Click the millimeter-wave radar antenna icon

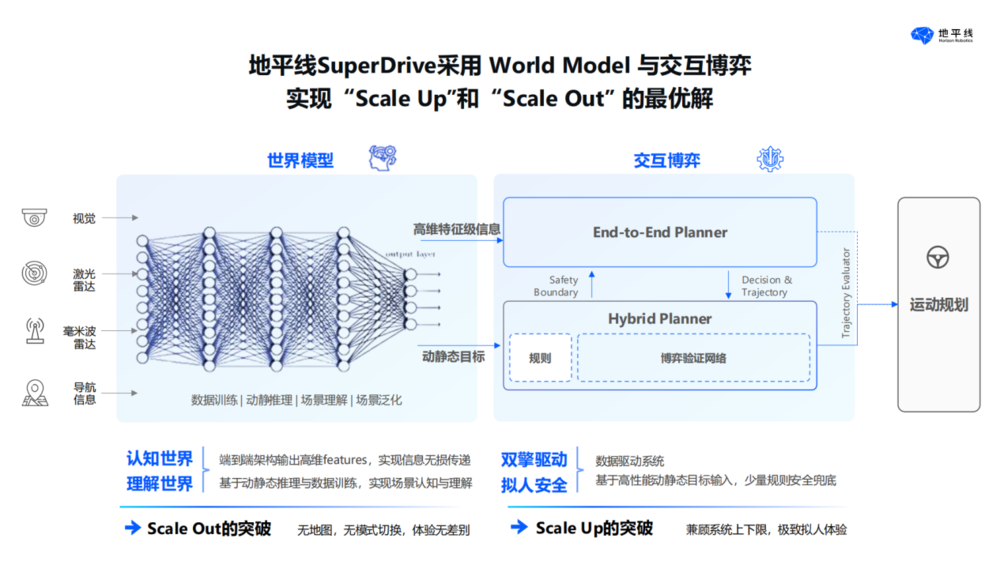pos(35,331)
